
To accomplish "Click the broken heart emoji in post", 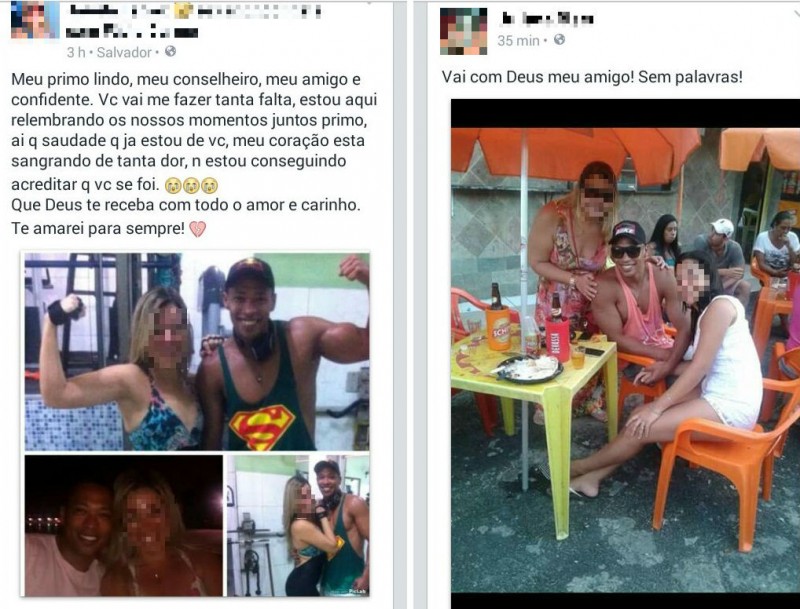I will [x=197, y=229].
